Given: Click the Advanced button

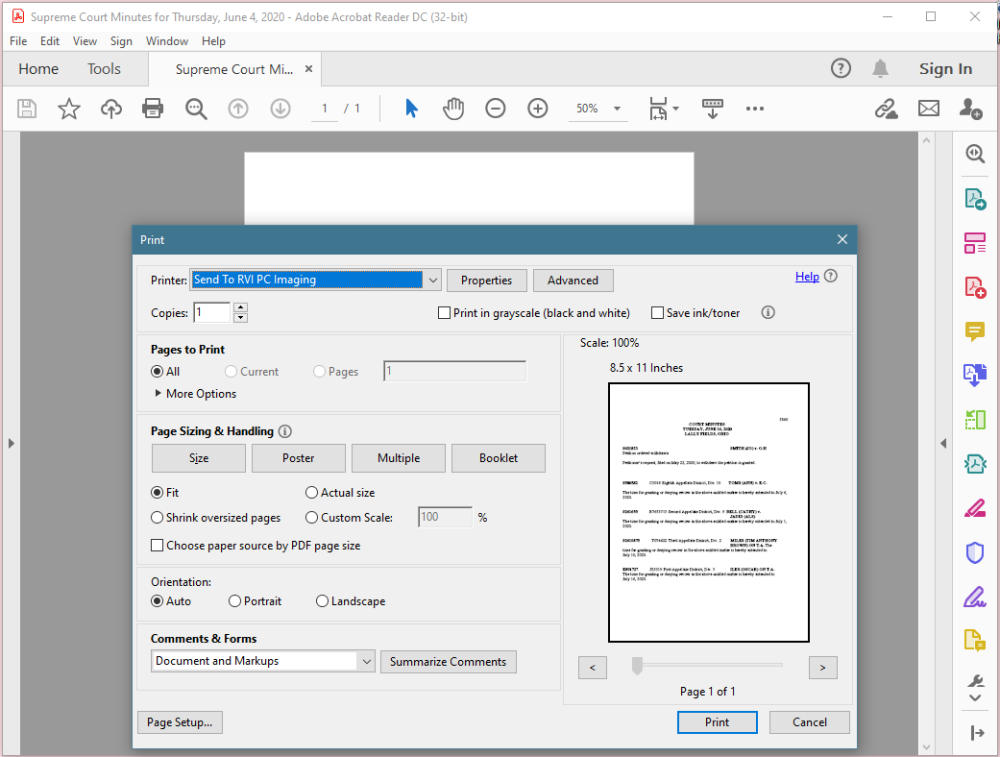Looking at the screenshot, I should click(573, 281).
